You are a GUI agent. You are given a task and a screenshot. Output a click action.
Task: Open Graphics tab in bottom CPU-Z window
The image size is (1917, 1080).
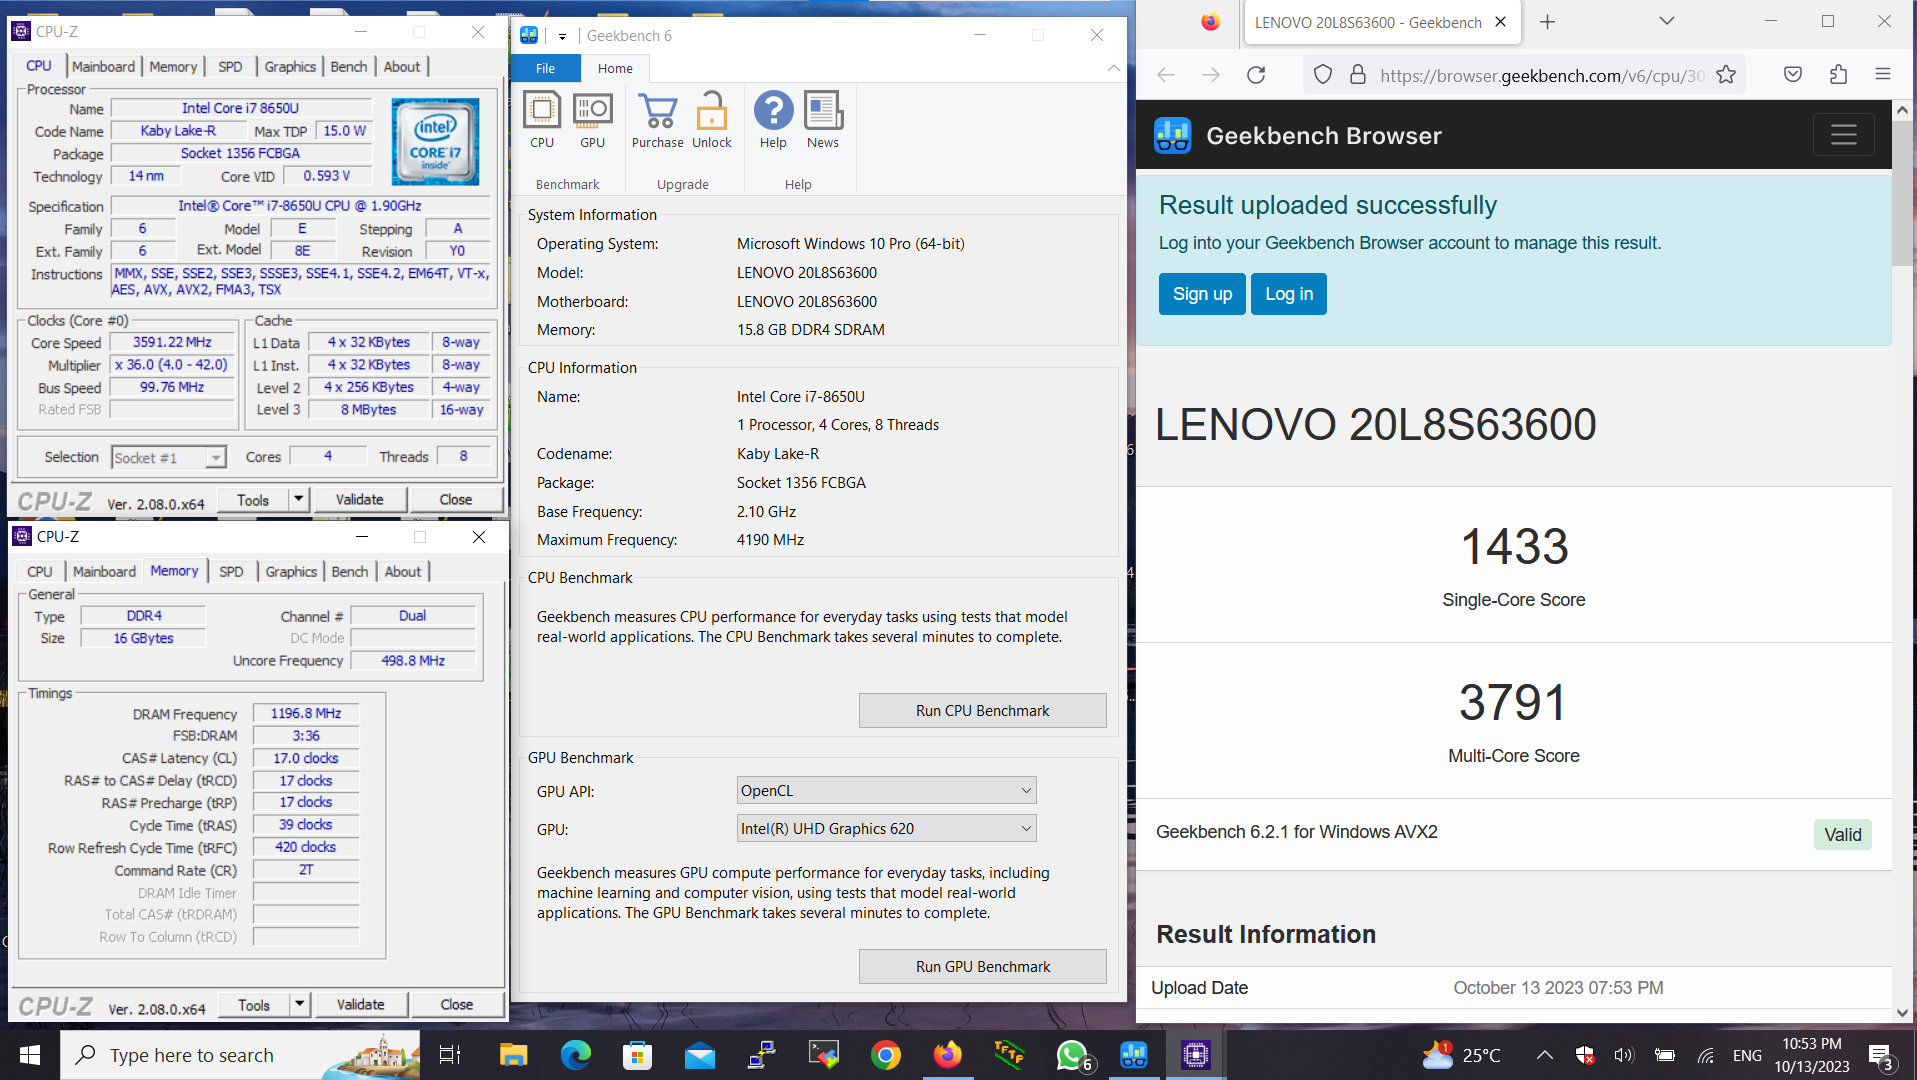pyautogui.click(x=291, y=571)
